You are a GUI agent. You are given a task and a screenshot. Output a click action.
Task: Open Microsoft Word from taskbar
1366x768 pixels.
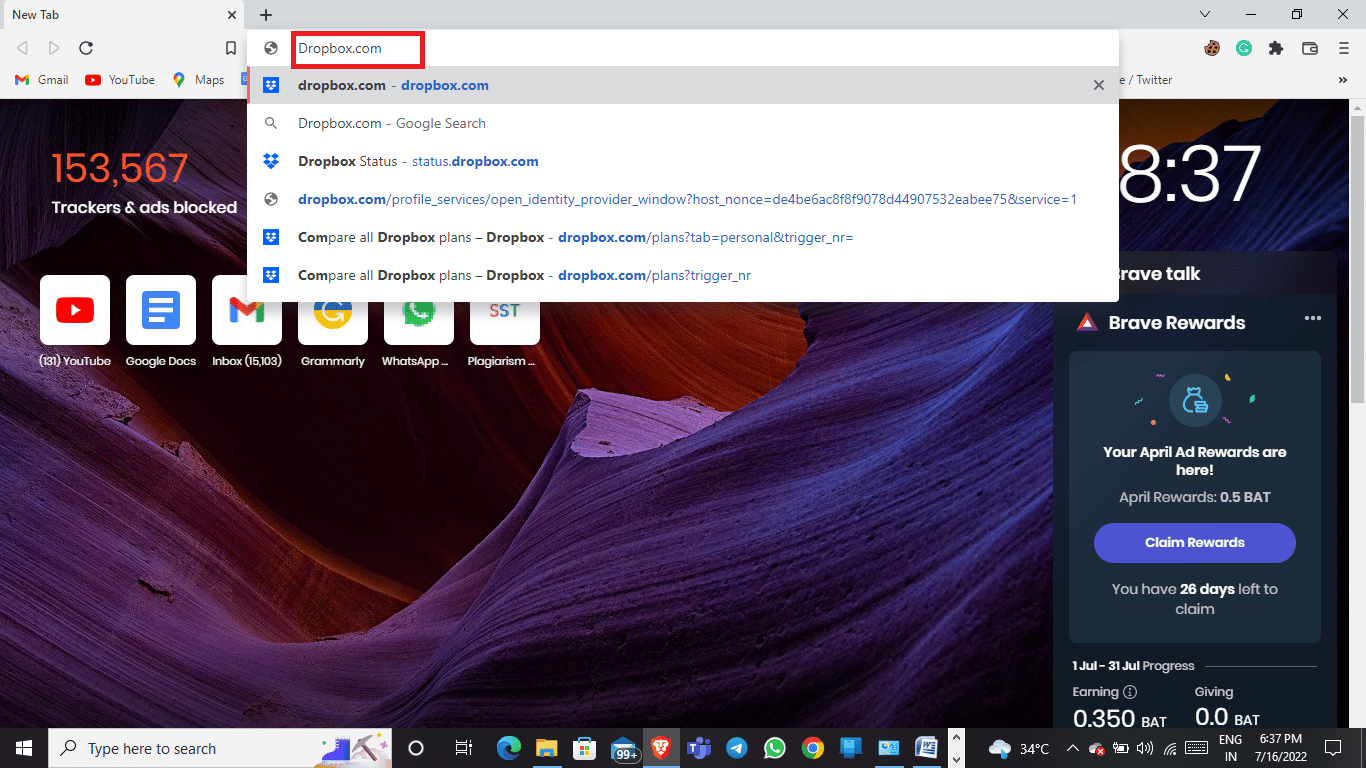pyautogui.click(x=926, y=748)
